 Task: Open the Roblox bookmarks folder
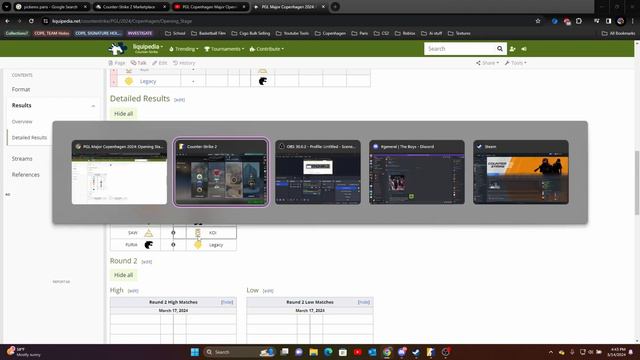(405, 33)
